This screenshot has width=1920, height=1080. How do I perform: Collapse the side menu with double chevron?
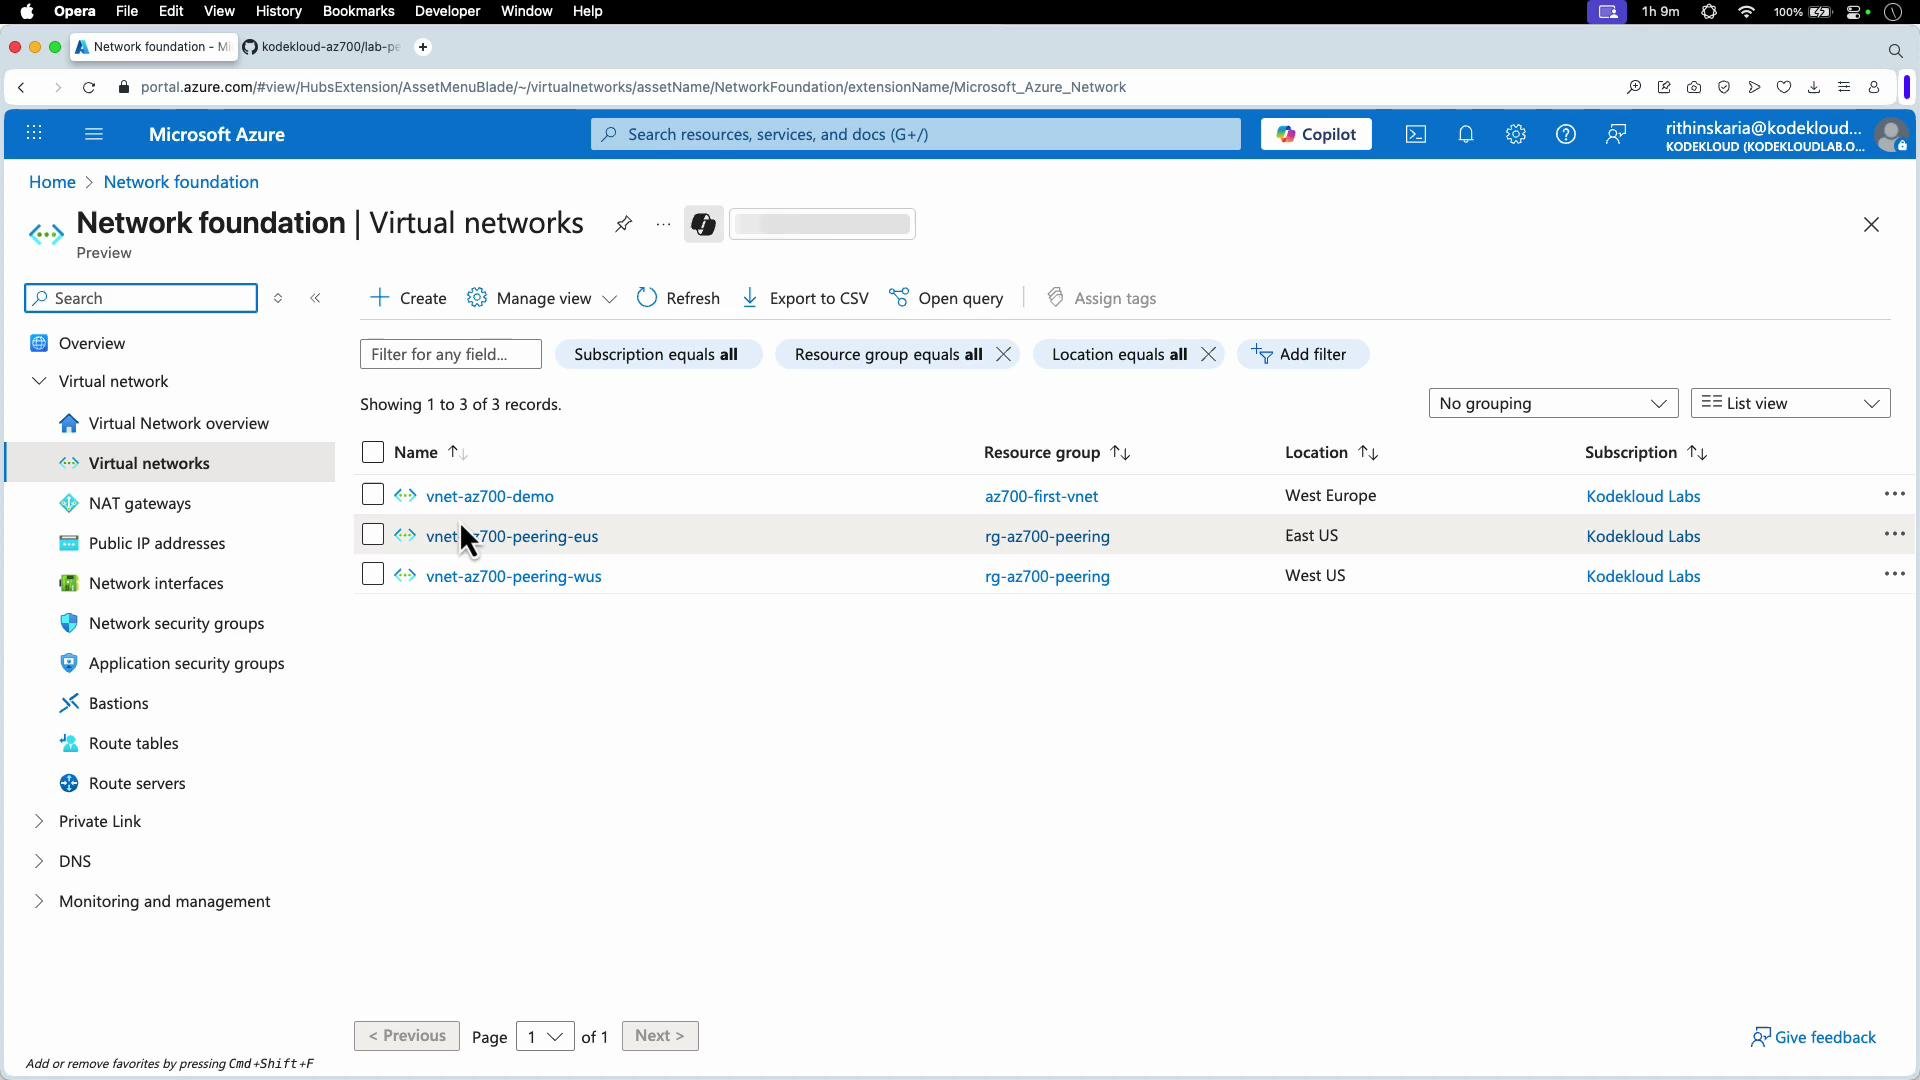tap(316, 298)
